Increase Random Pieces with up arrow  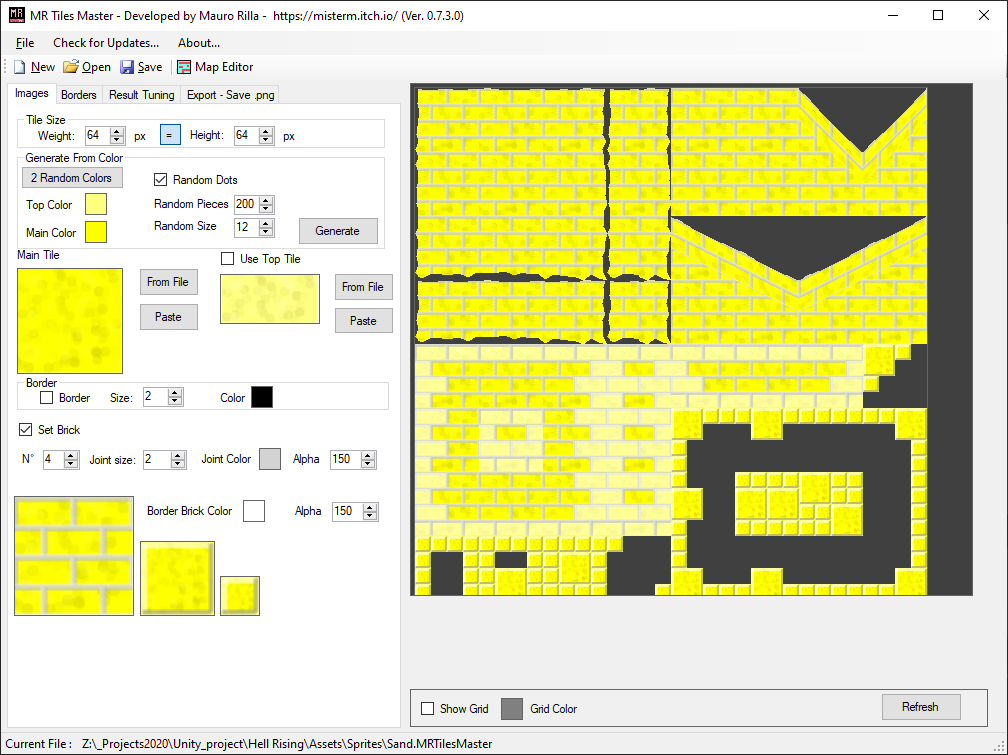(x=267, y=200)
